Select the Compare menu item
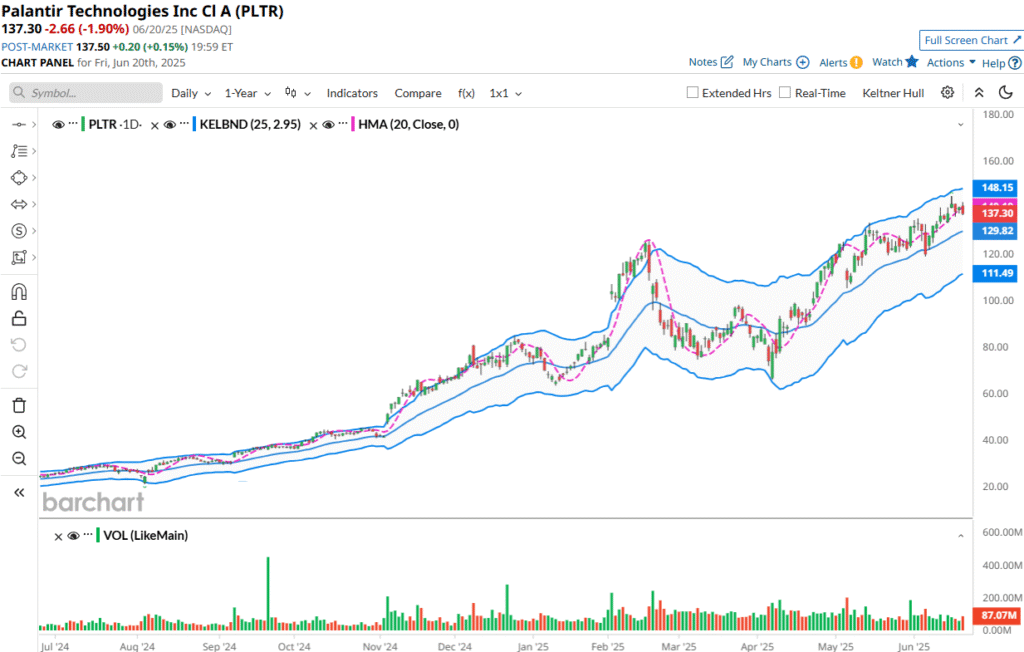Screen dimensions: 1024x652 (x=418, y=93)
